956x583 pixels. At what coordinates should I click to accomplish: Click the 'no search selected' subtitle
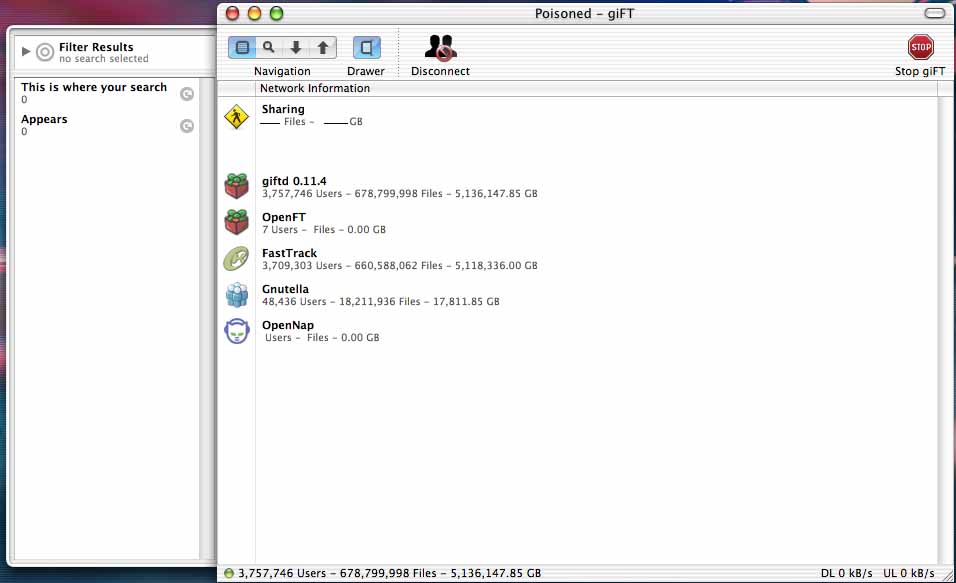[x=104, y=59]
